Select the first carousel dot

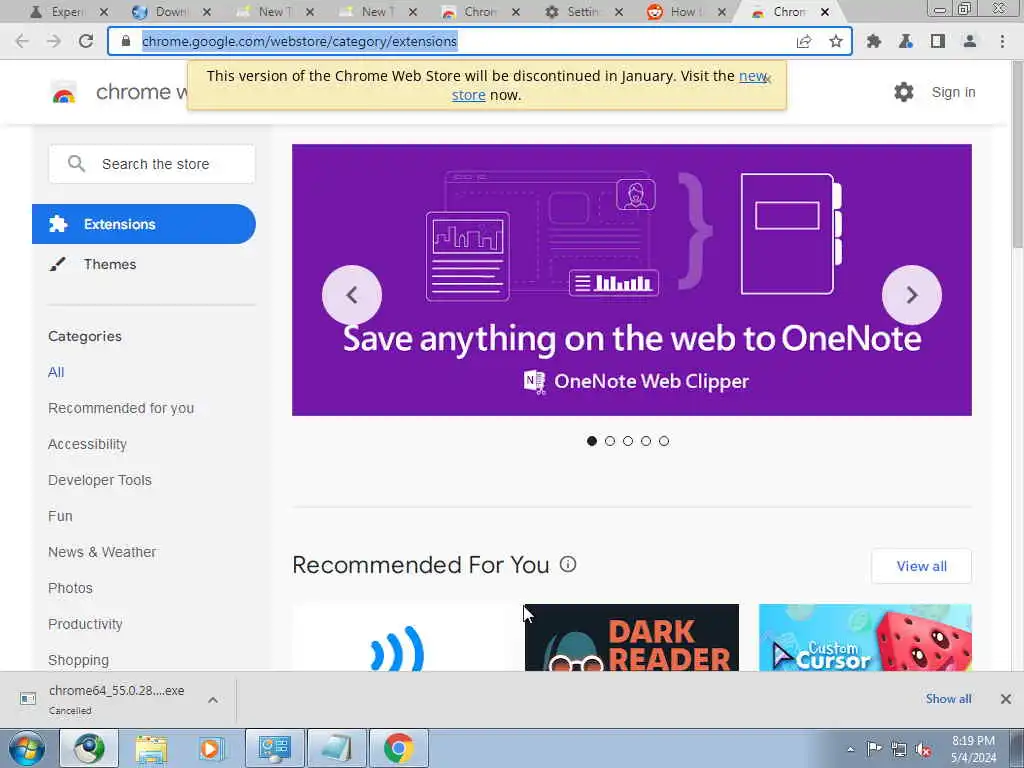pyautogui.click(x=592, y=441)
